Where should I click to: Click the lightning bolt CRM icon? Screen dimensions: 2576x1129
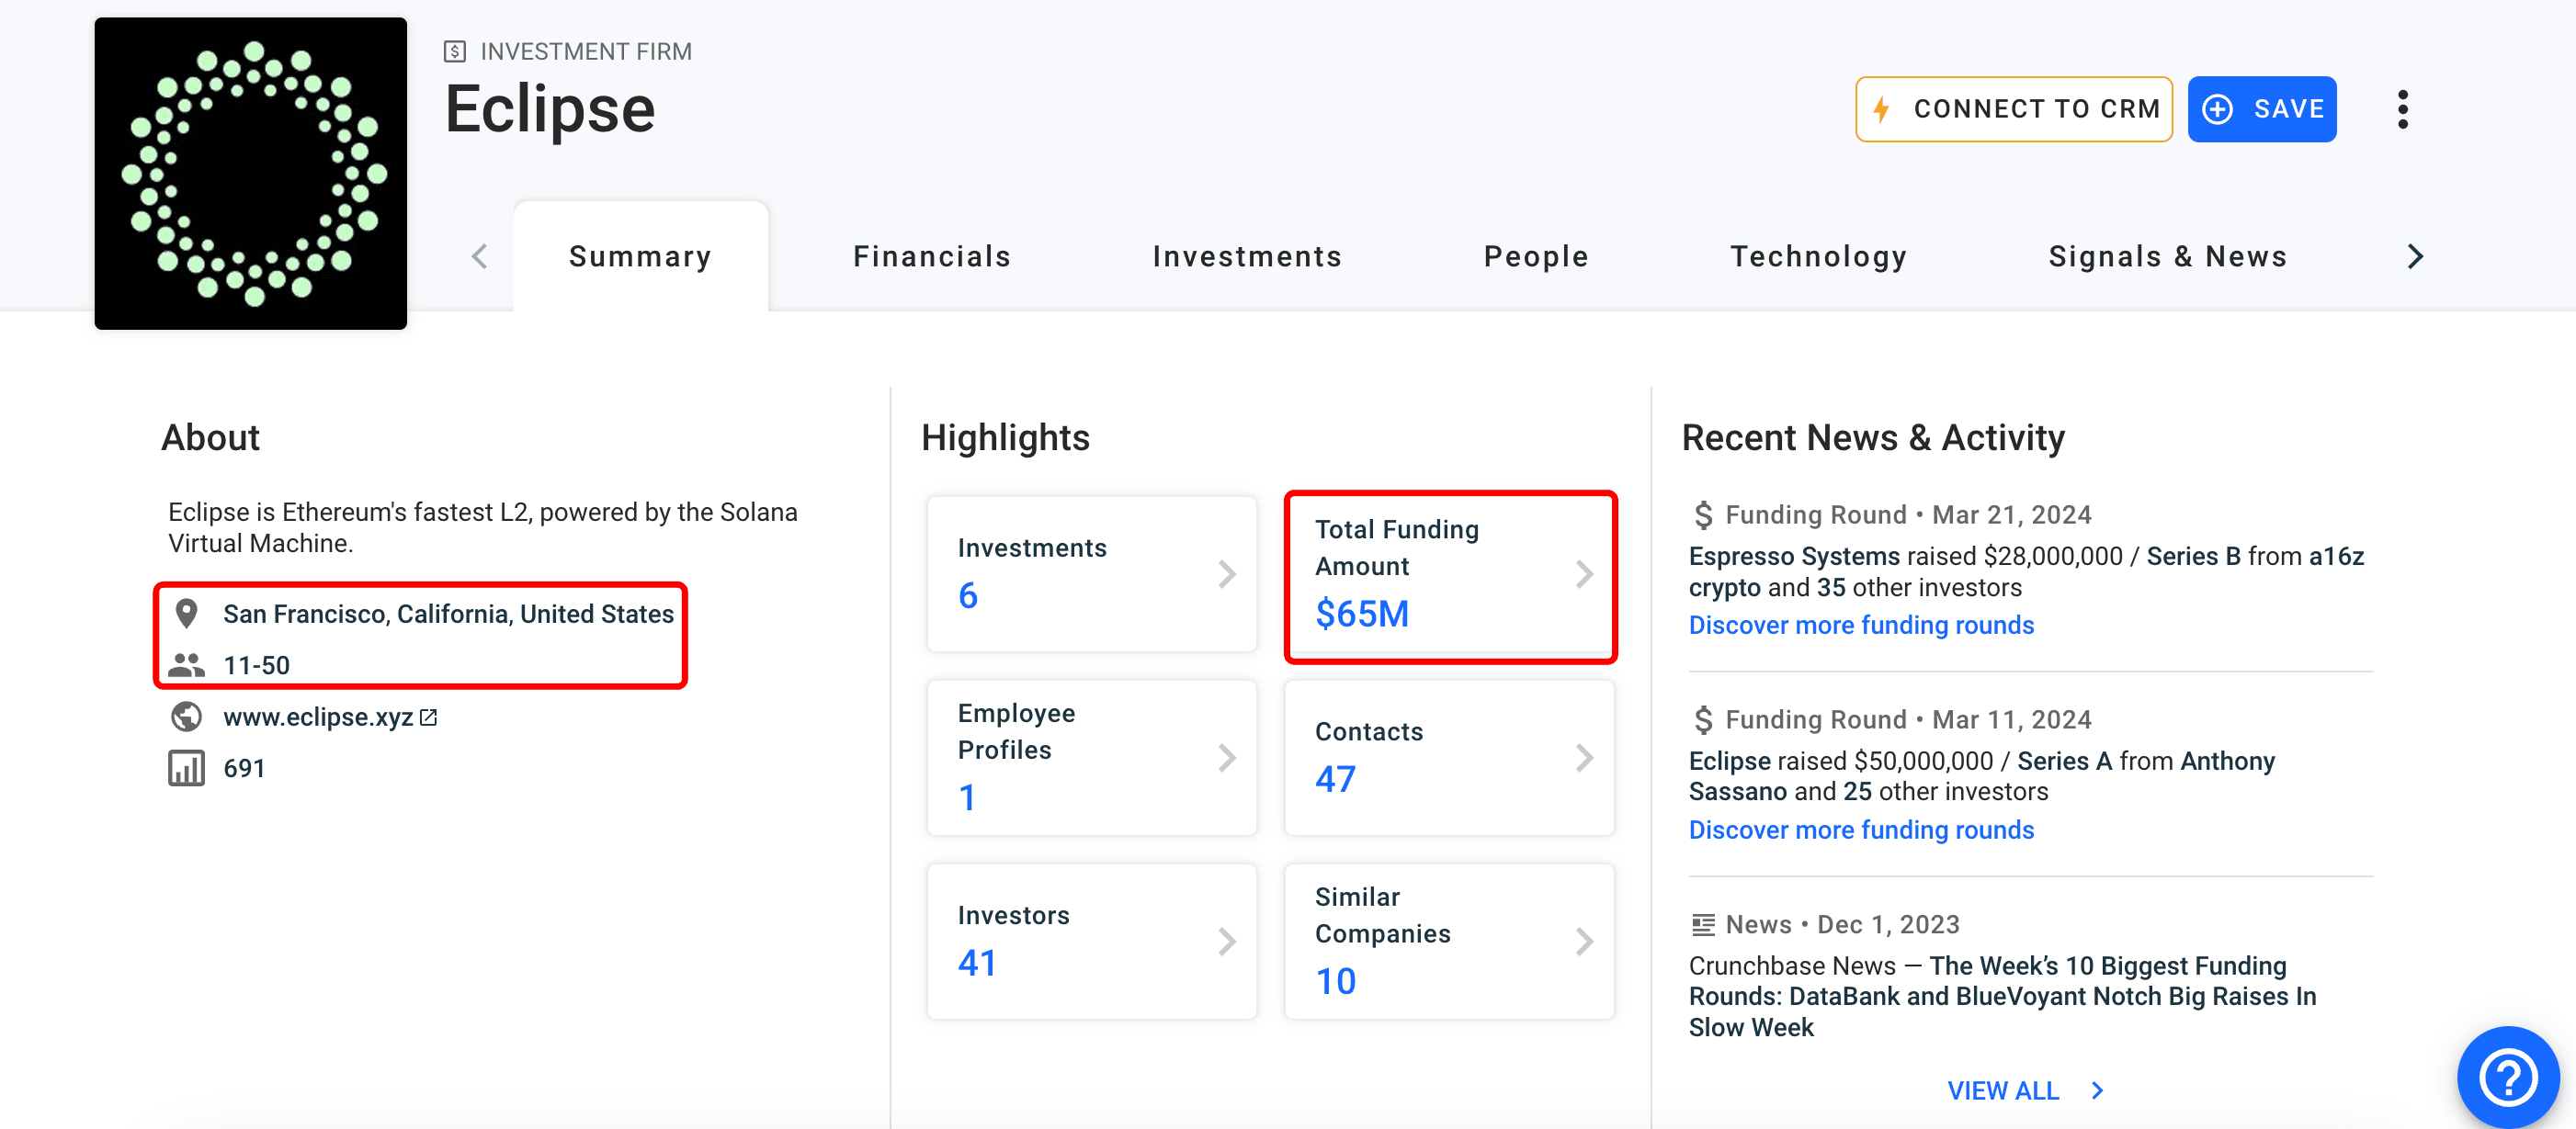pyautogui.click(x=1881, y=109)
